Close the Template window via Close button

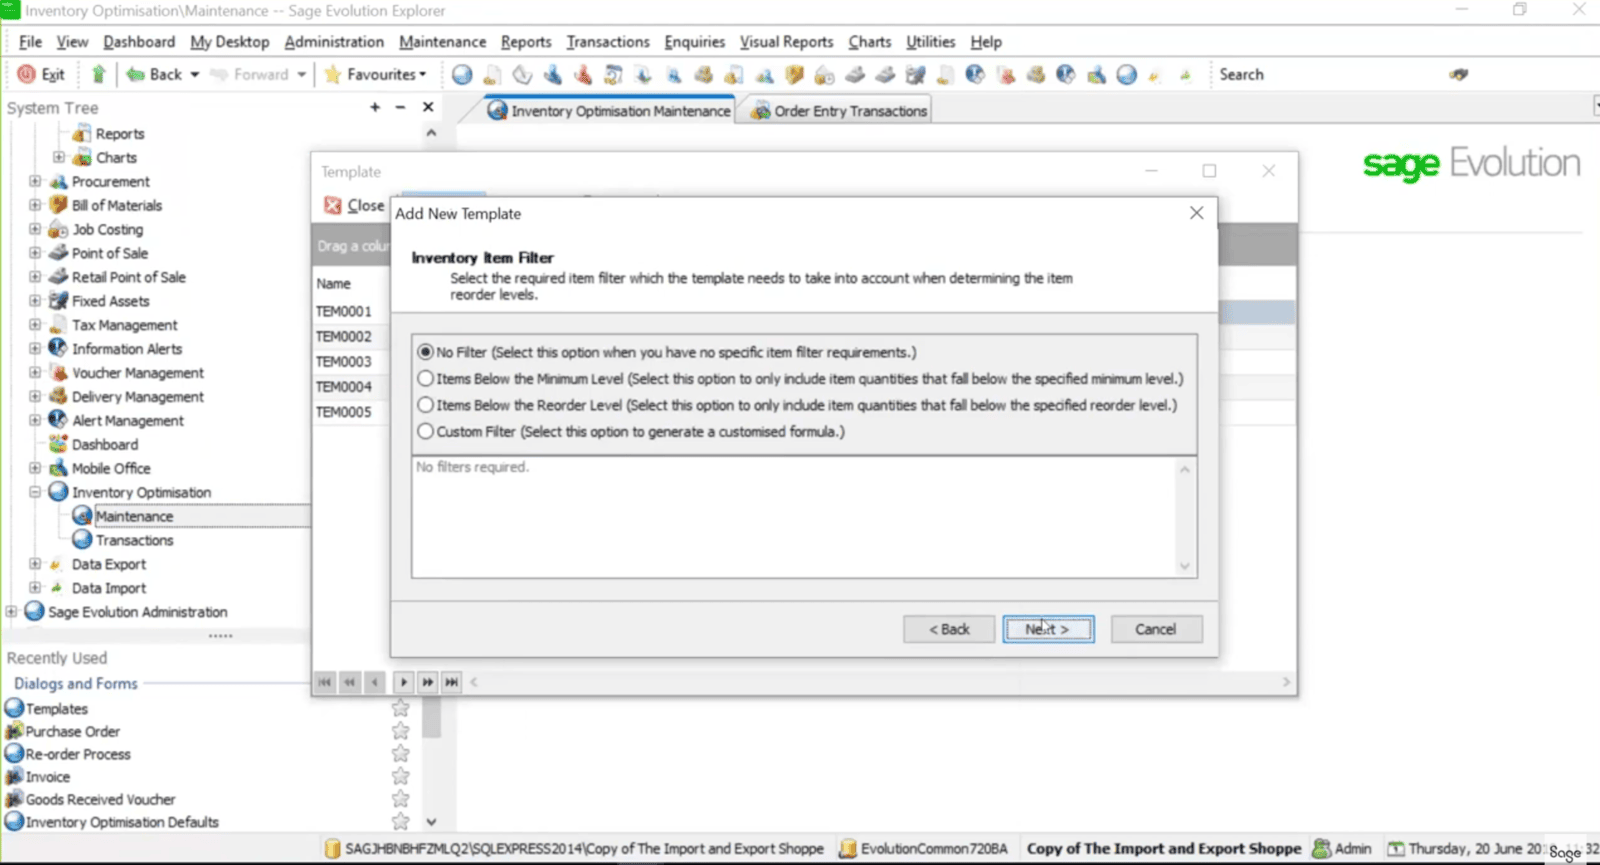[x=355, y=205]
